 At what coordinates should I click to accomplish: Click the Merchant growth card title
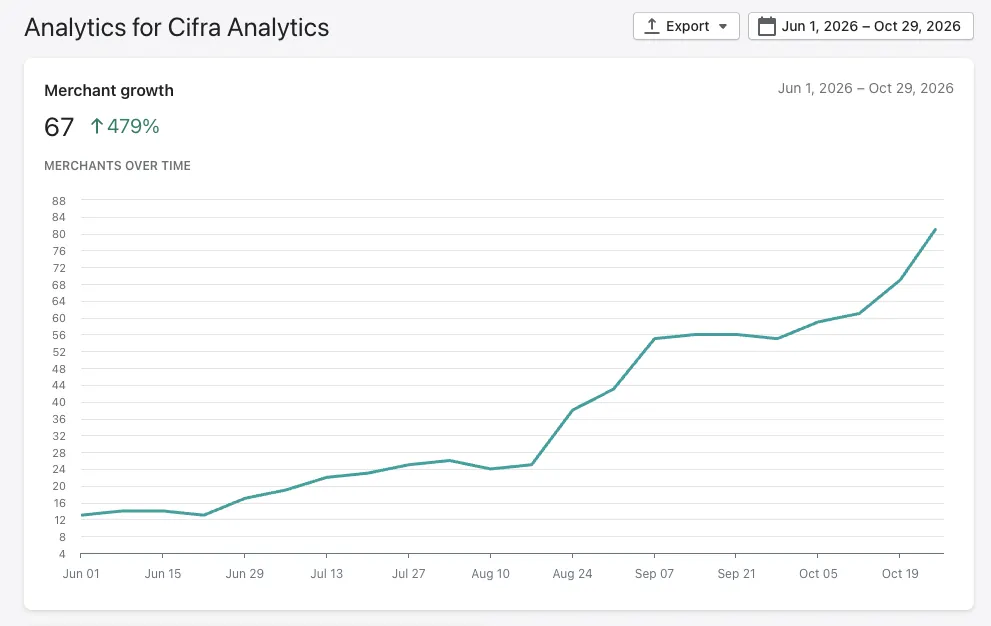(109, 90)
